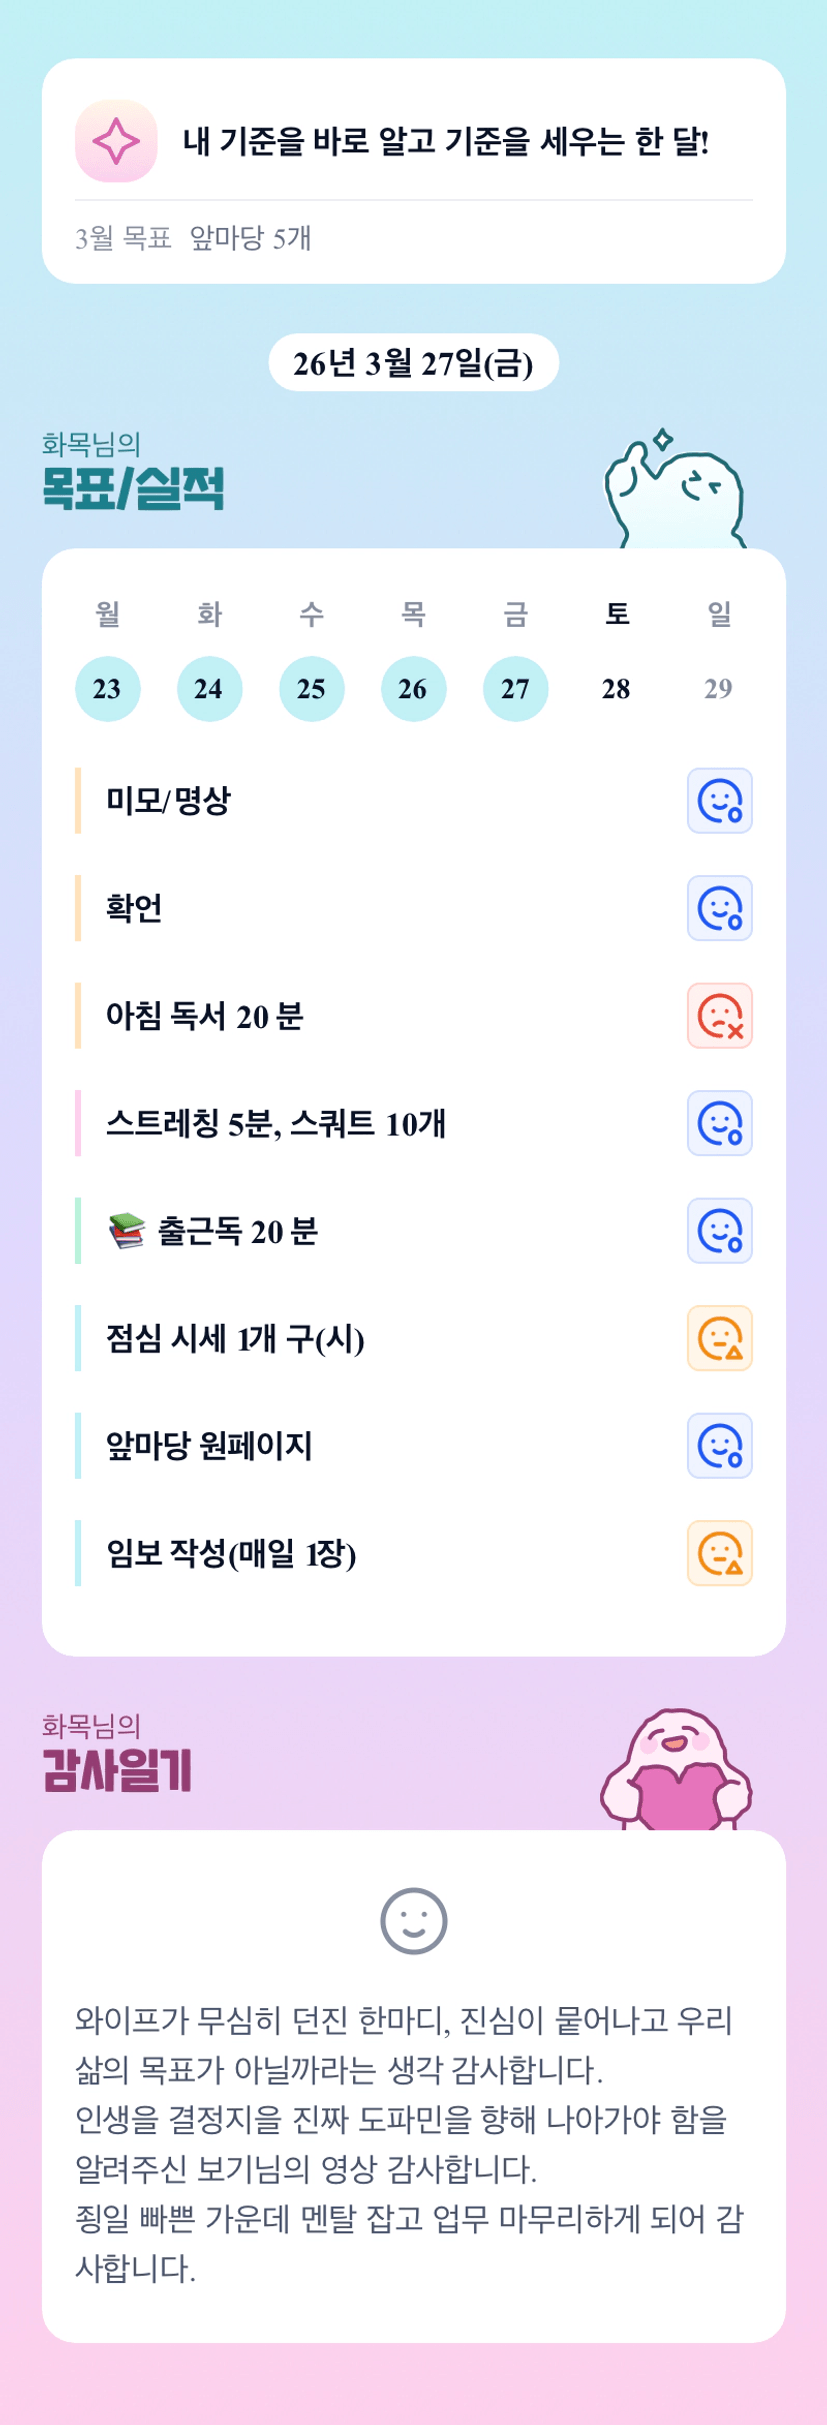Select day 25 in the week calendar
Viewport: 827px width, 2425px height.
(311, 688)
